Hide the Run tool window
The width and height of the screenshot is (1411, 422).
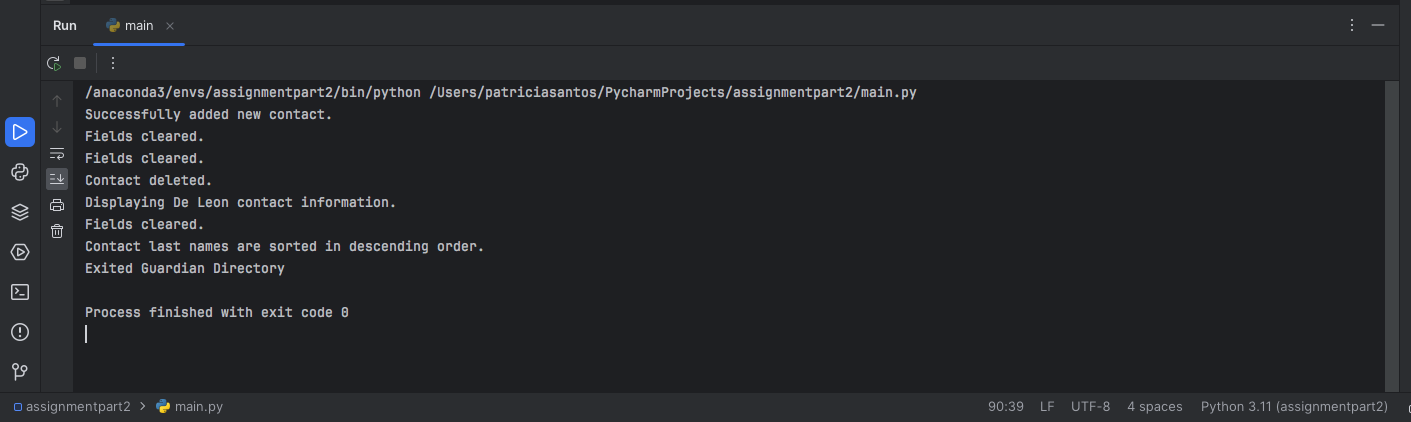coord(1378,26)
